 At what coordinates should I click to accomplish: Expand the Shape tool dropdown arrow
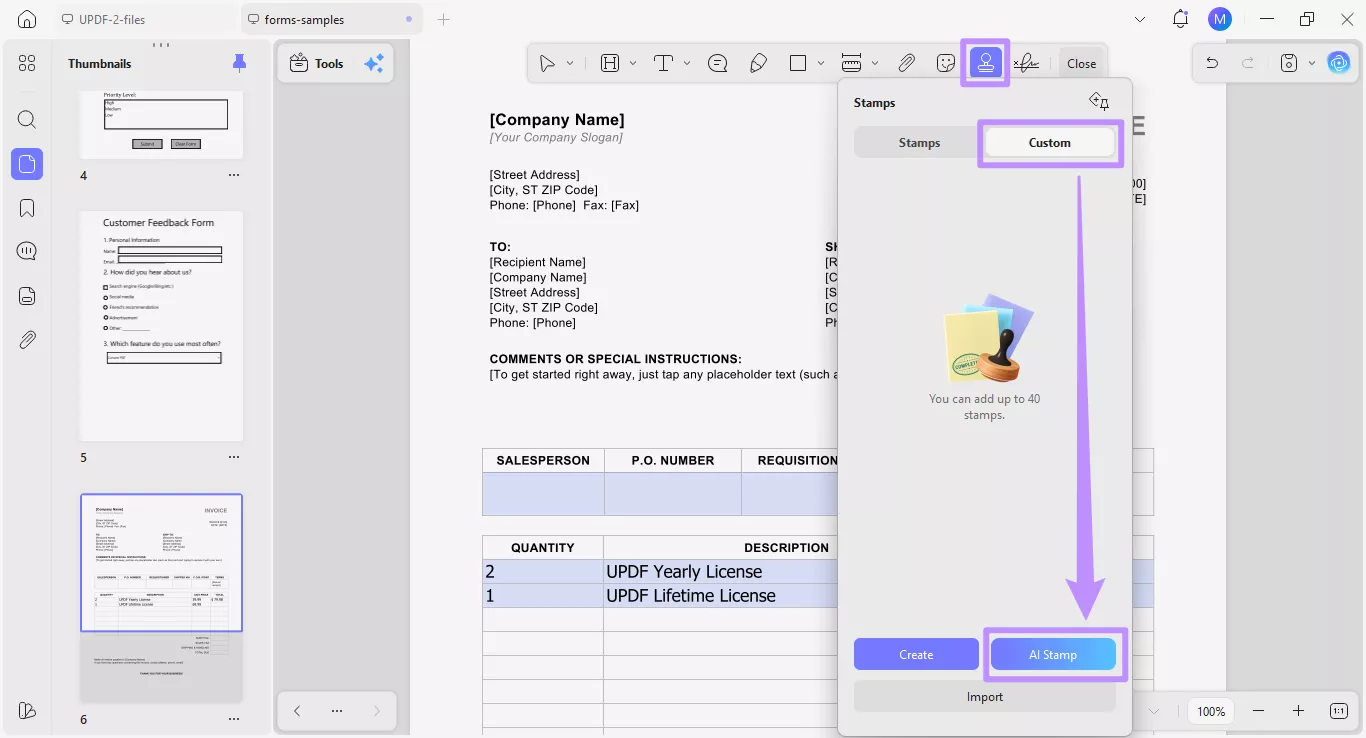coord(820,62)
